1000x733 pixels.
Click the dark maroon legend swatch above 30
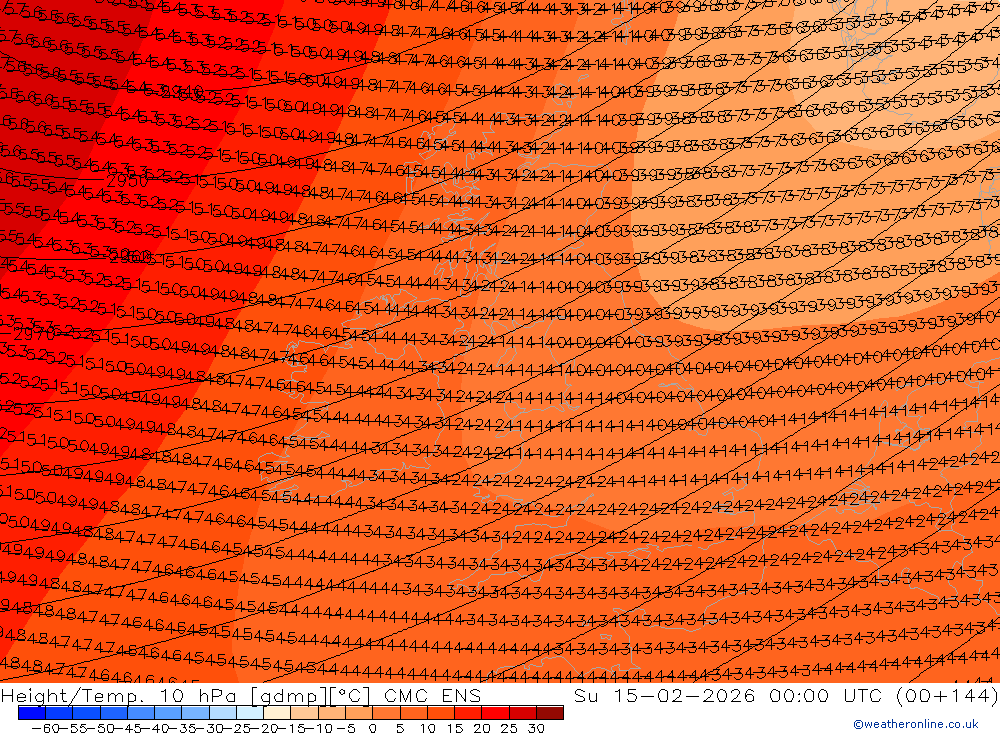click(550, 713)
